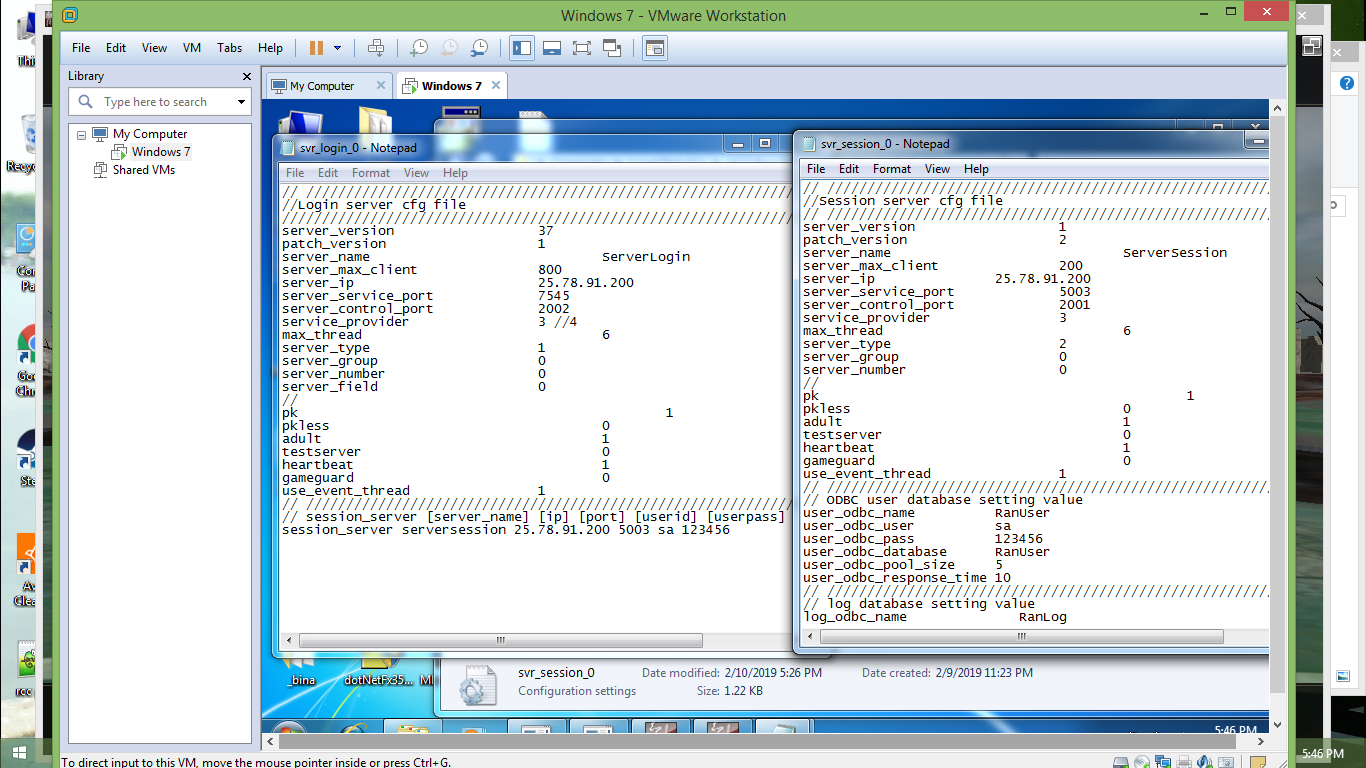Click the svr_session_0 filename in details pane
Screen dimensions: 1366x768
pos(556,673)
